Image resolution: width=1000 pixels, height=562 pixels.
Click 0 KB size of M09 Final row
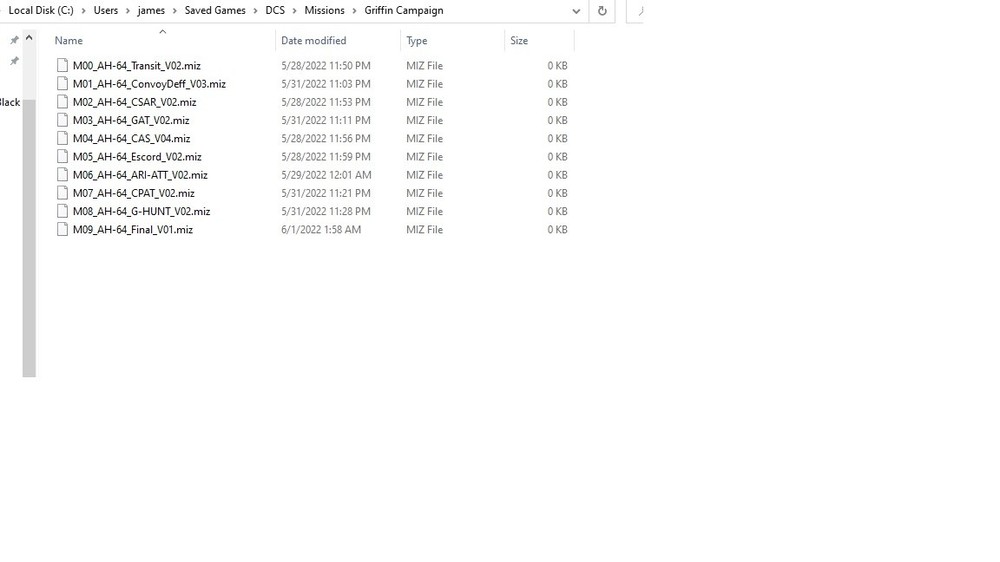(557, 229)
